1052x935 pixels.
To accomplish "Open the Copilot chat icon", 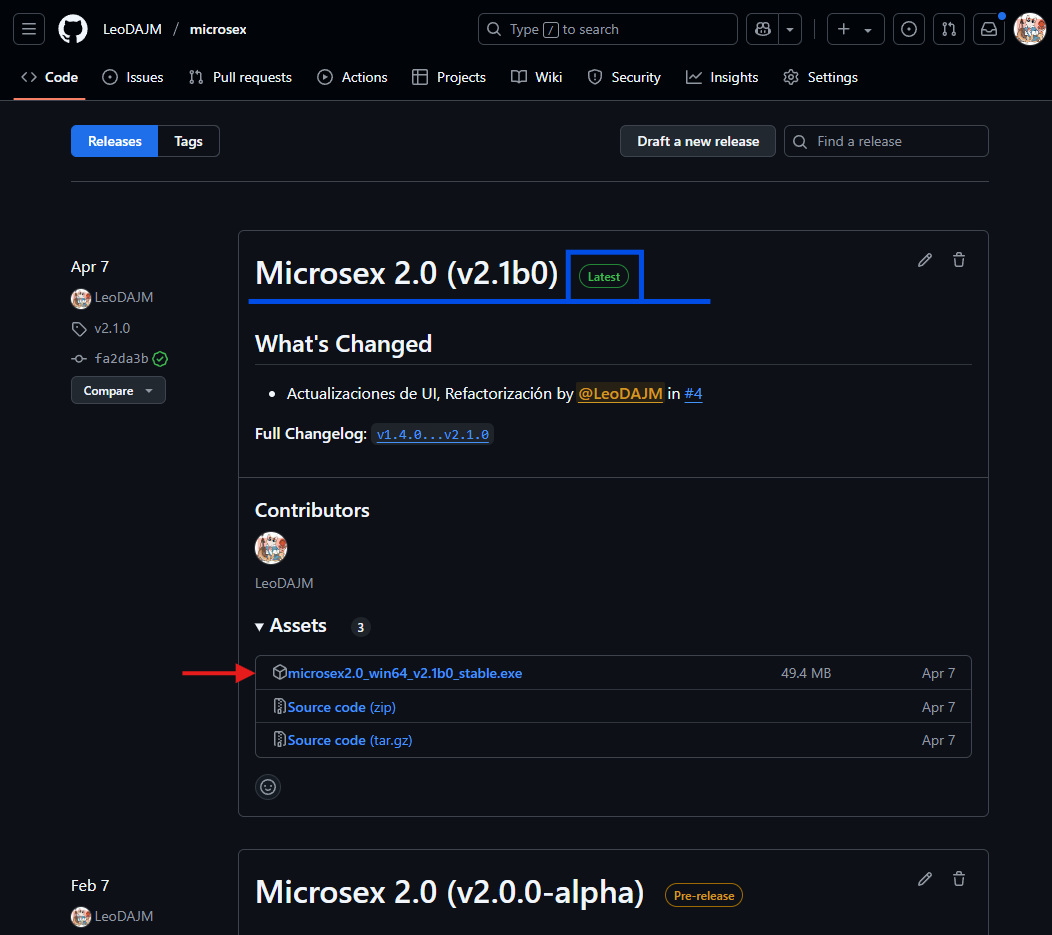I will [x=763, y=29].
